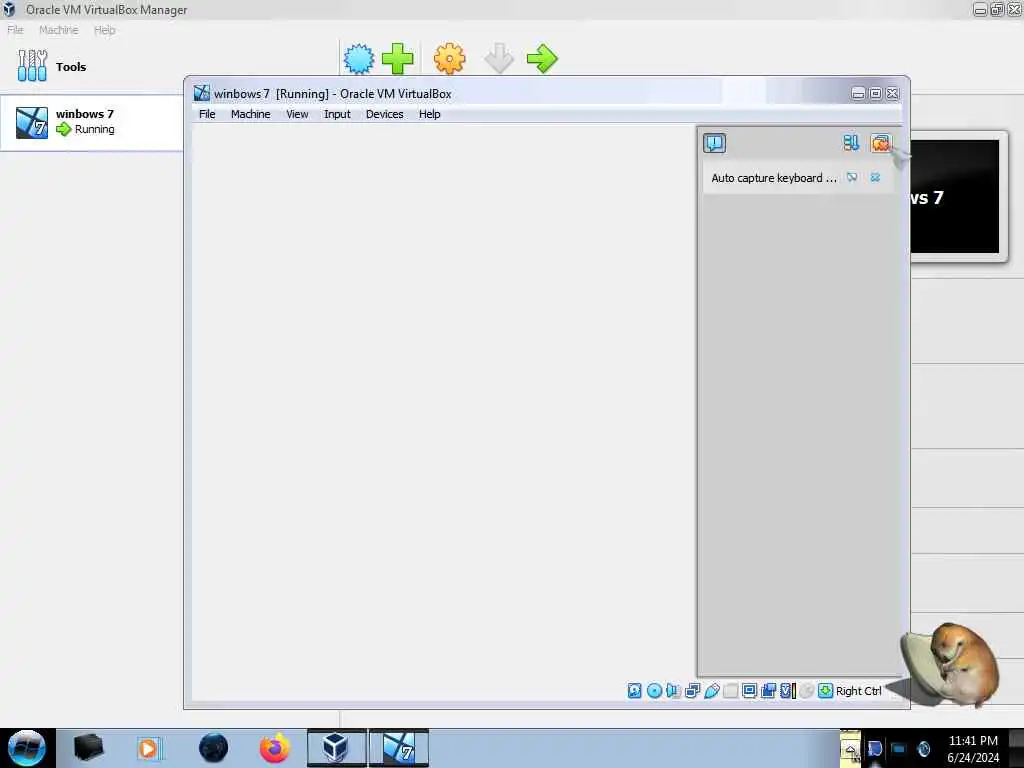Click the keep finished notifications icon
The height and width of the screenshot is (768, 1024).
tap(851, 143)
